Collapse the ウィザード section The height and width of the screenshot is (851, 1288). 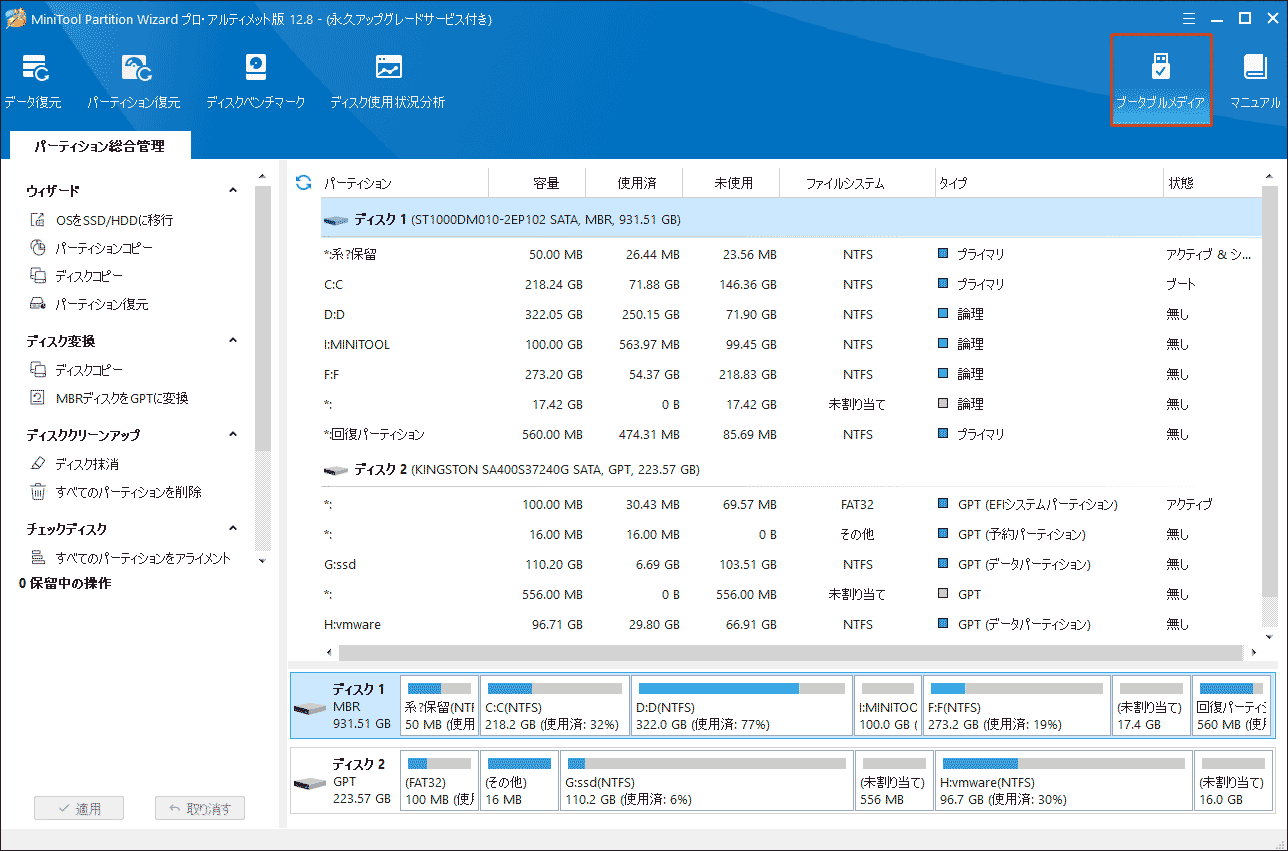[233, 190]
